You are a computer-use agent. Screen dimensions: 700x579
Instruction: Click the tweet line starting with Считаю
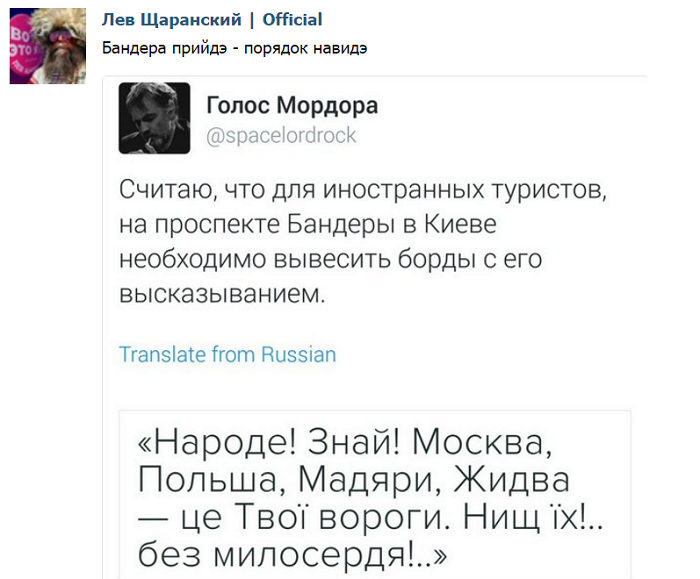[363, 187]
